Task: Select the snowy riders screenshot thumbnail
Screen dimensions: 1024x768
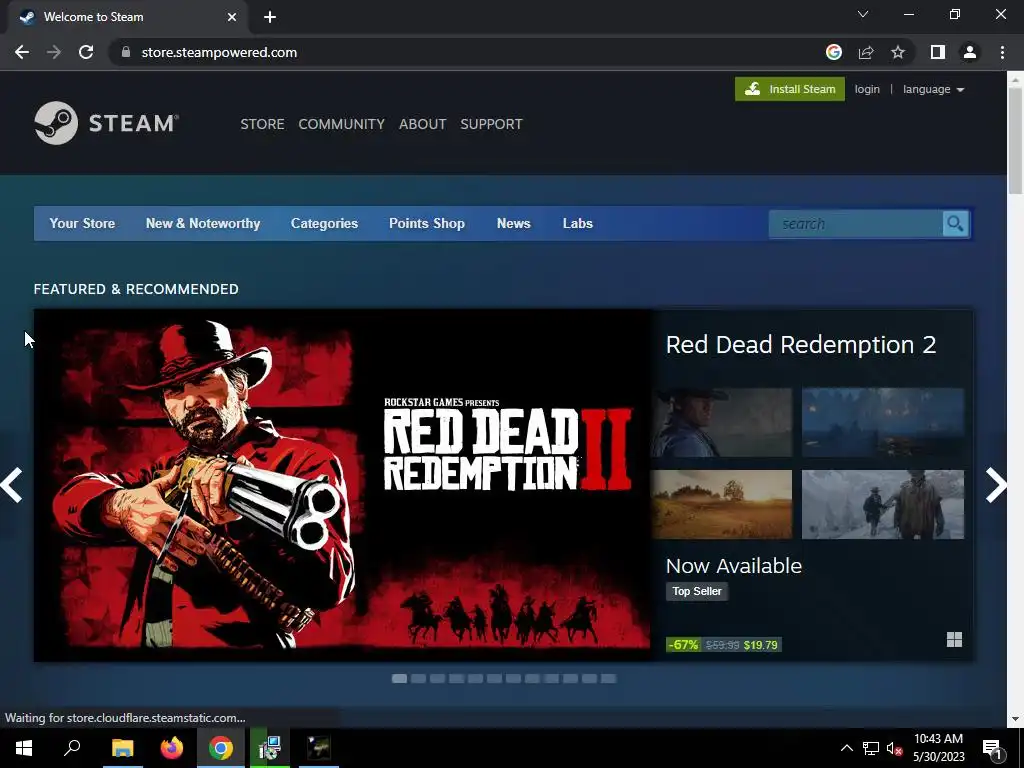Action: (x=883, y=504)
